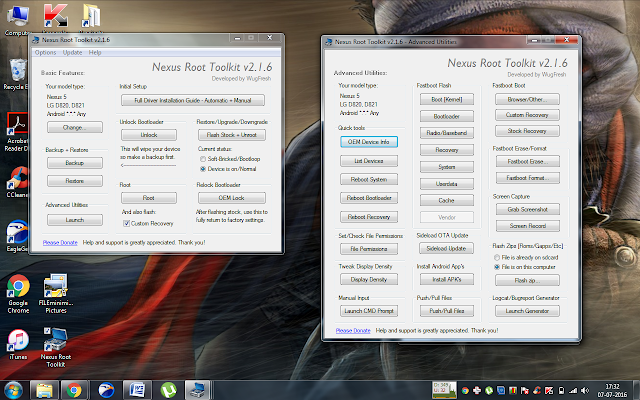This screenshot has height=400, width=640.
Task: Click Please Donate link in main window
Action: pyautogui.click(x=60, y=242)
